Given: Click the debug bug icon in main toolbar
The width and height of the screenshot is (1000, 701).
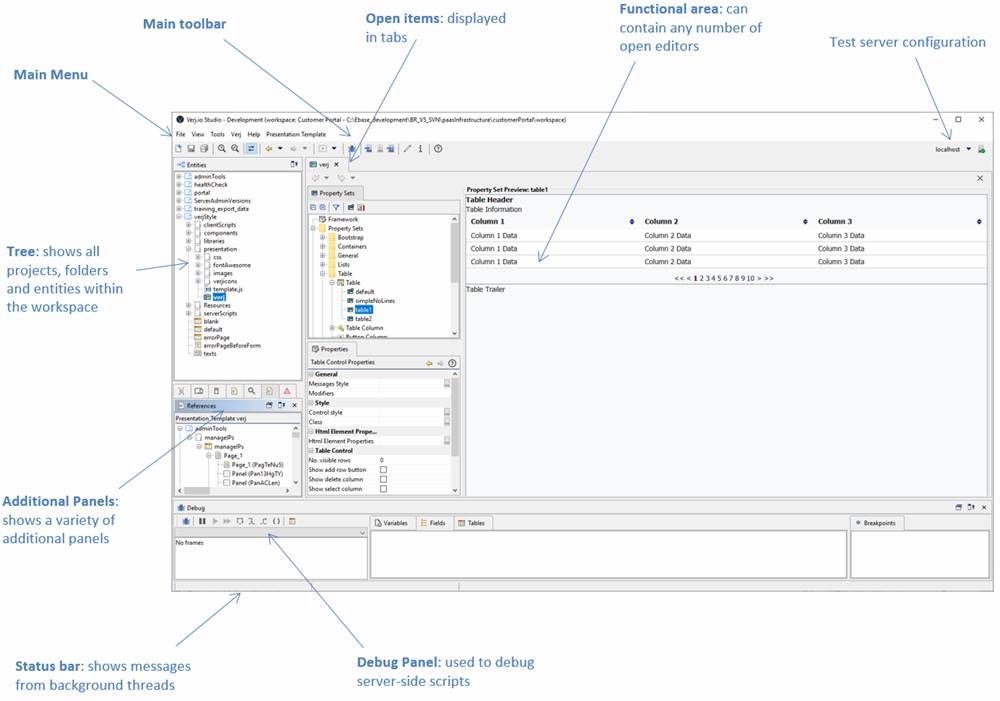Looking at the screenshot, I should [351, 149].
